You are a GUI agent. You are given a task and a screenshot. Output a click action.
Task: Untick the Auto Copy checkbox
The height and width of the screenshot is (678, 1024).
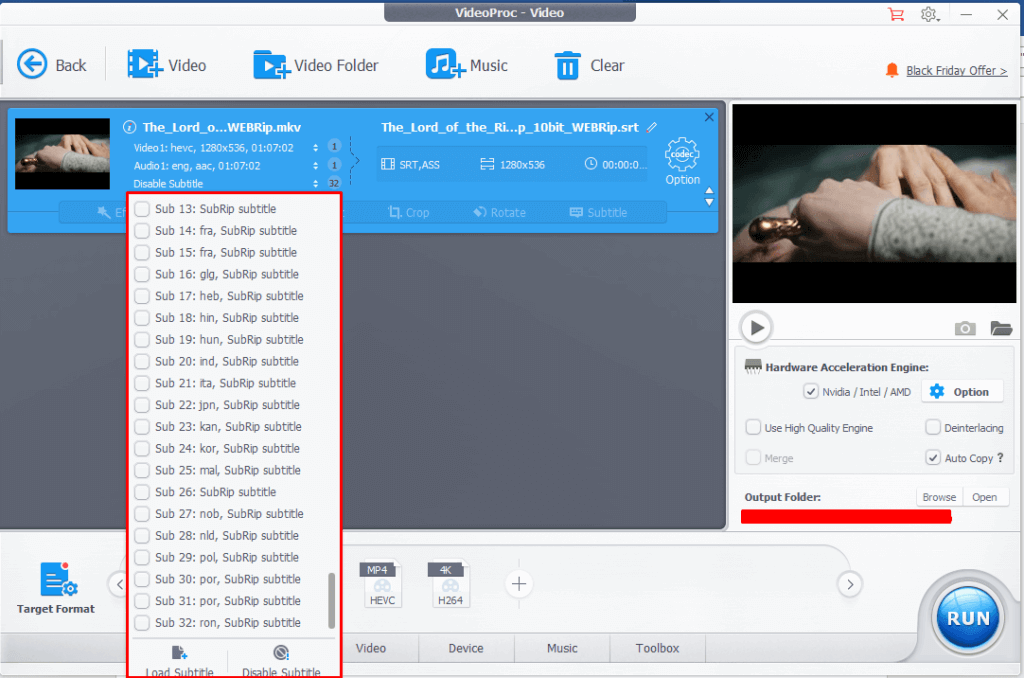tap(933, 458)
